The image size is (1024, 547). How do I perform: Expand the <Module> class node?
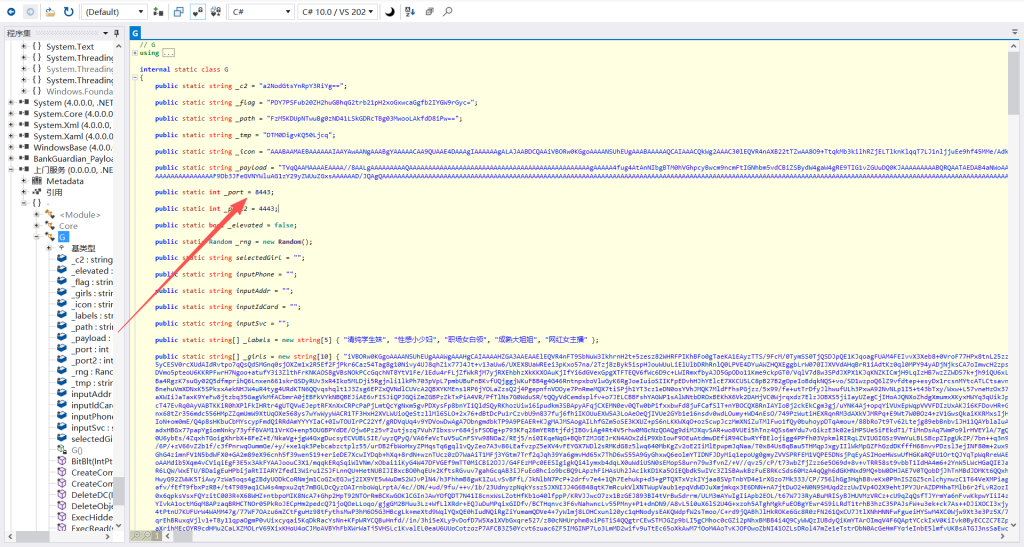point(37,214)
